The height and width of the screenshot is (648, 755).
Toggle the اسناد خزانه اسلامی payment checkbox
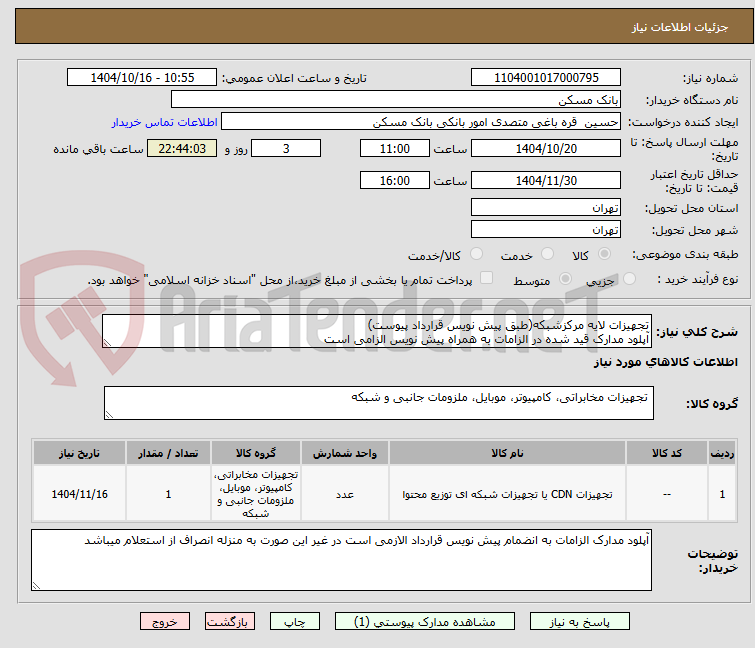coord(487,278)
